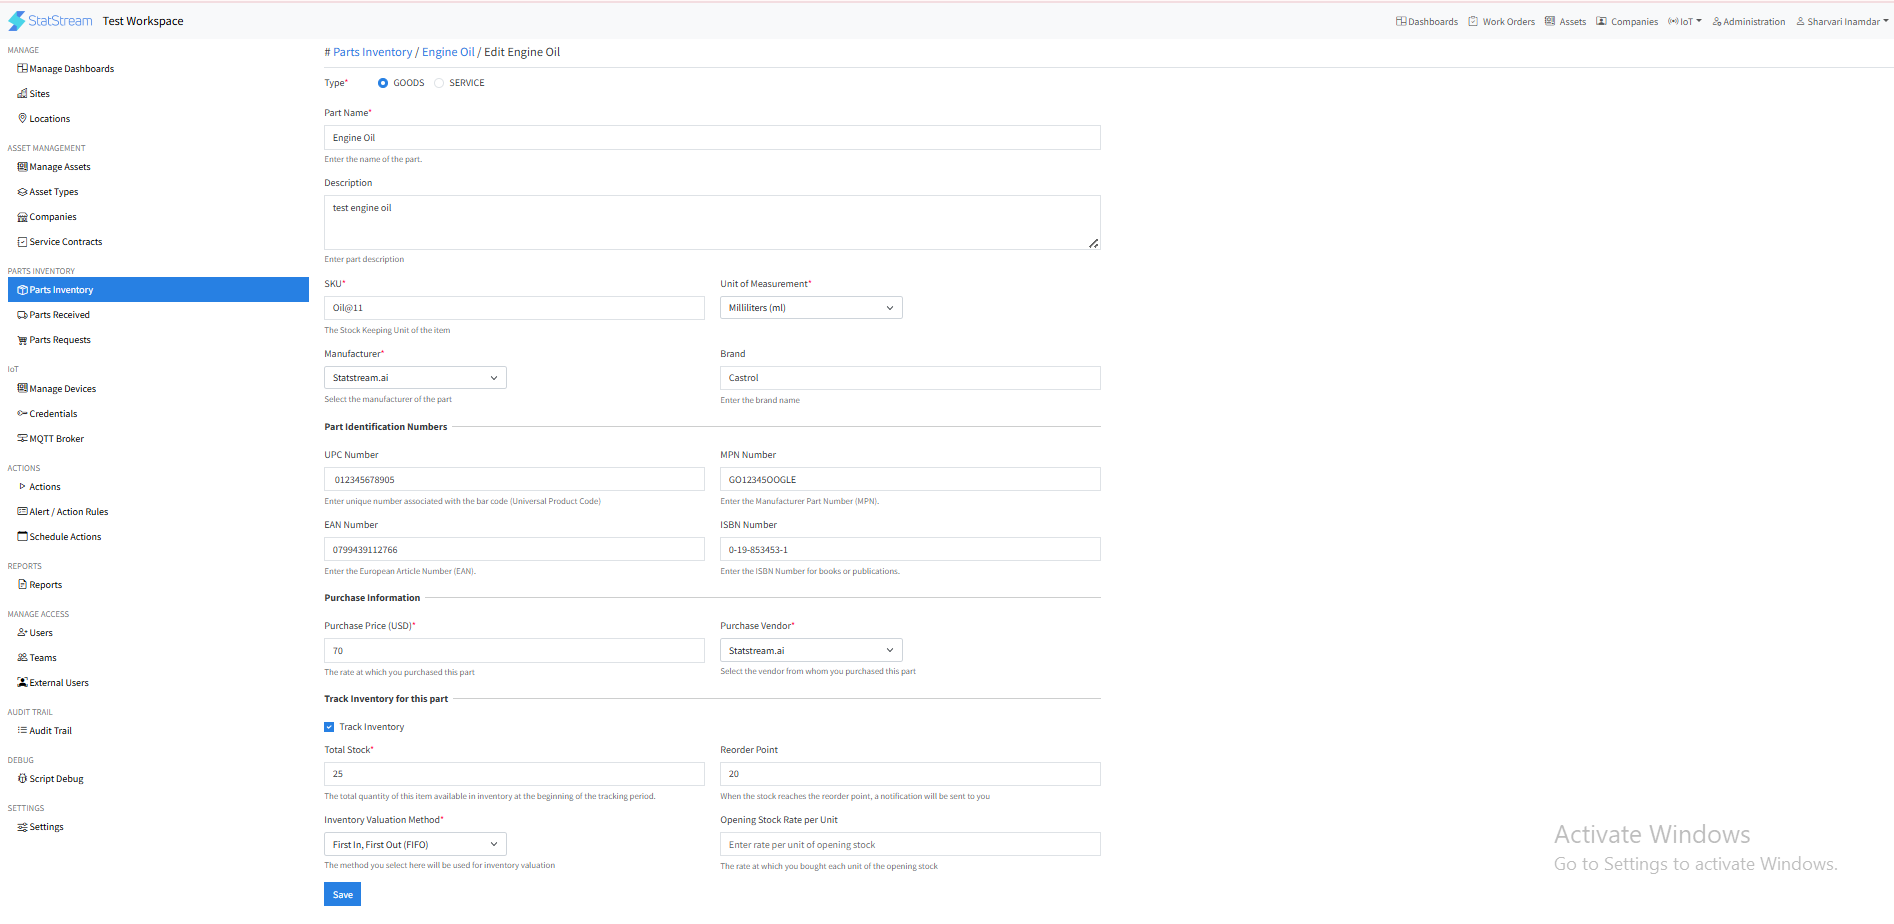Open Script Debug bug icon
This screenshot has height=924, width=1894.
coord(22,778)
